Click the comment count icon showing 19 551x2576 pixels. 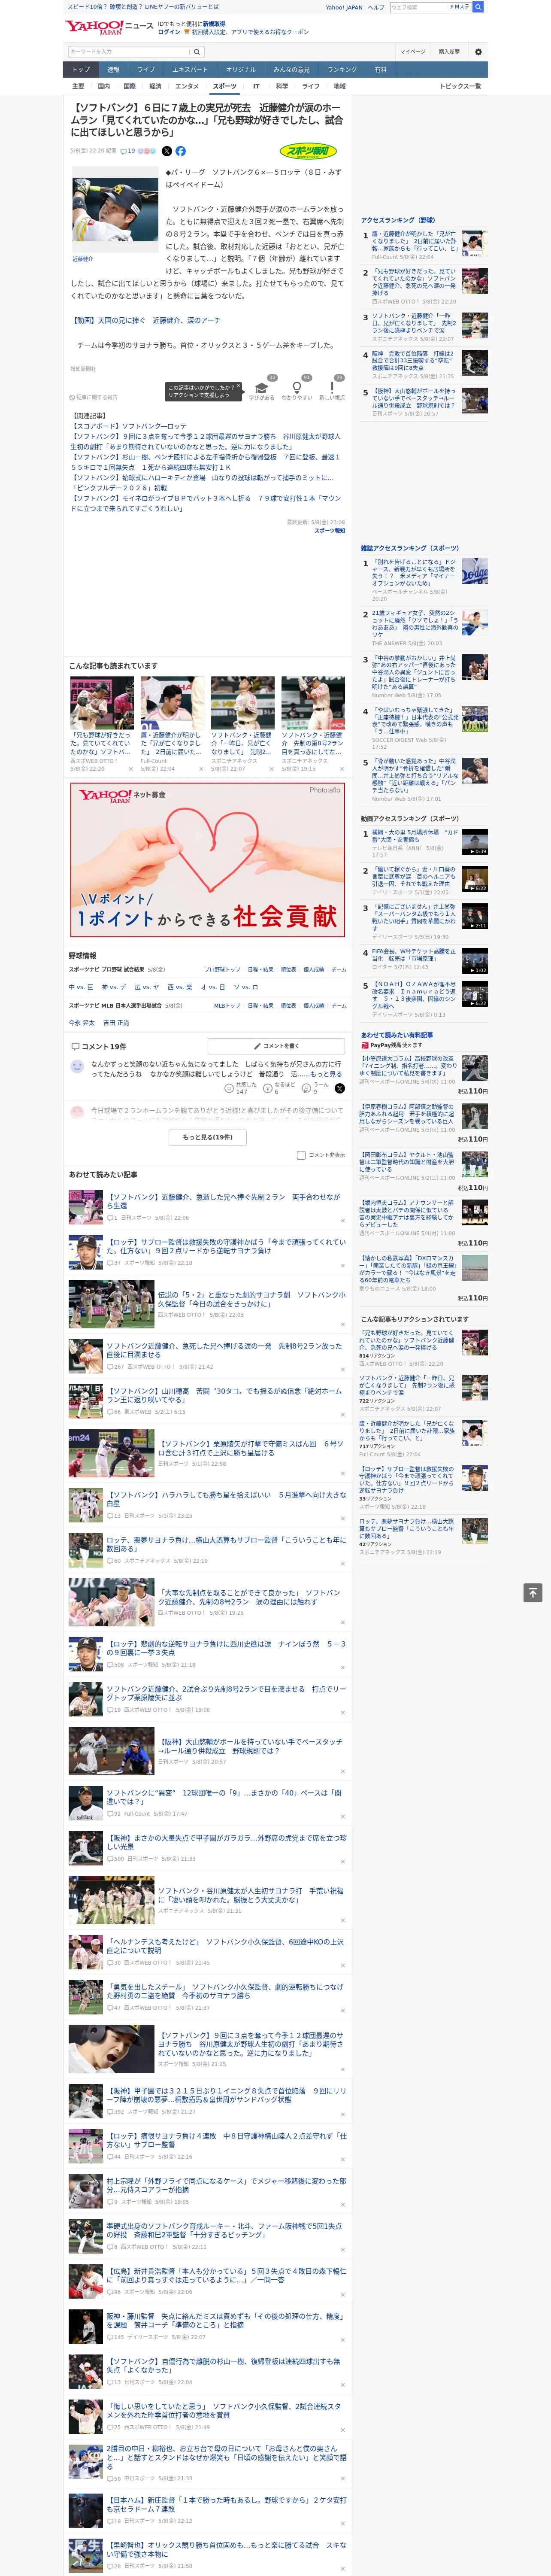point(127,151)
